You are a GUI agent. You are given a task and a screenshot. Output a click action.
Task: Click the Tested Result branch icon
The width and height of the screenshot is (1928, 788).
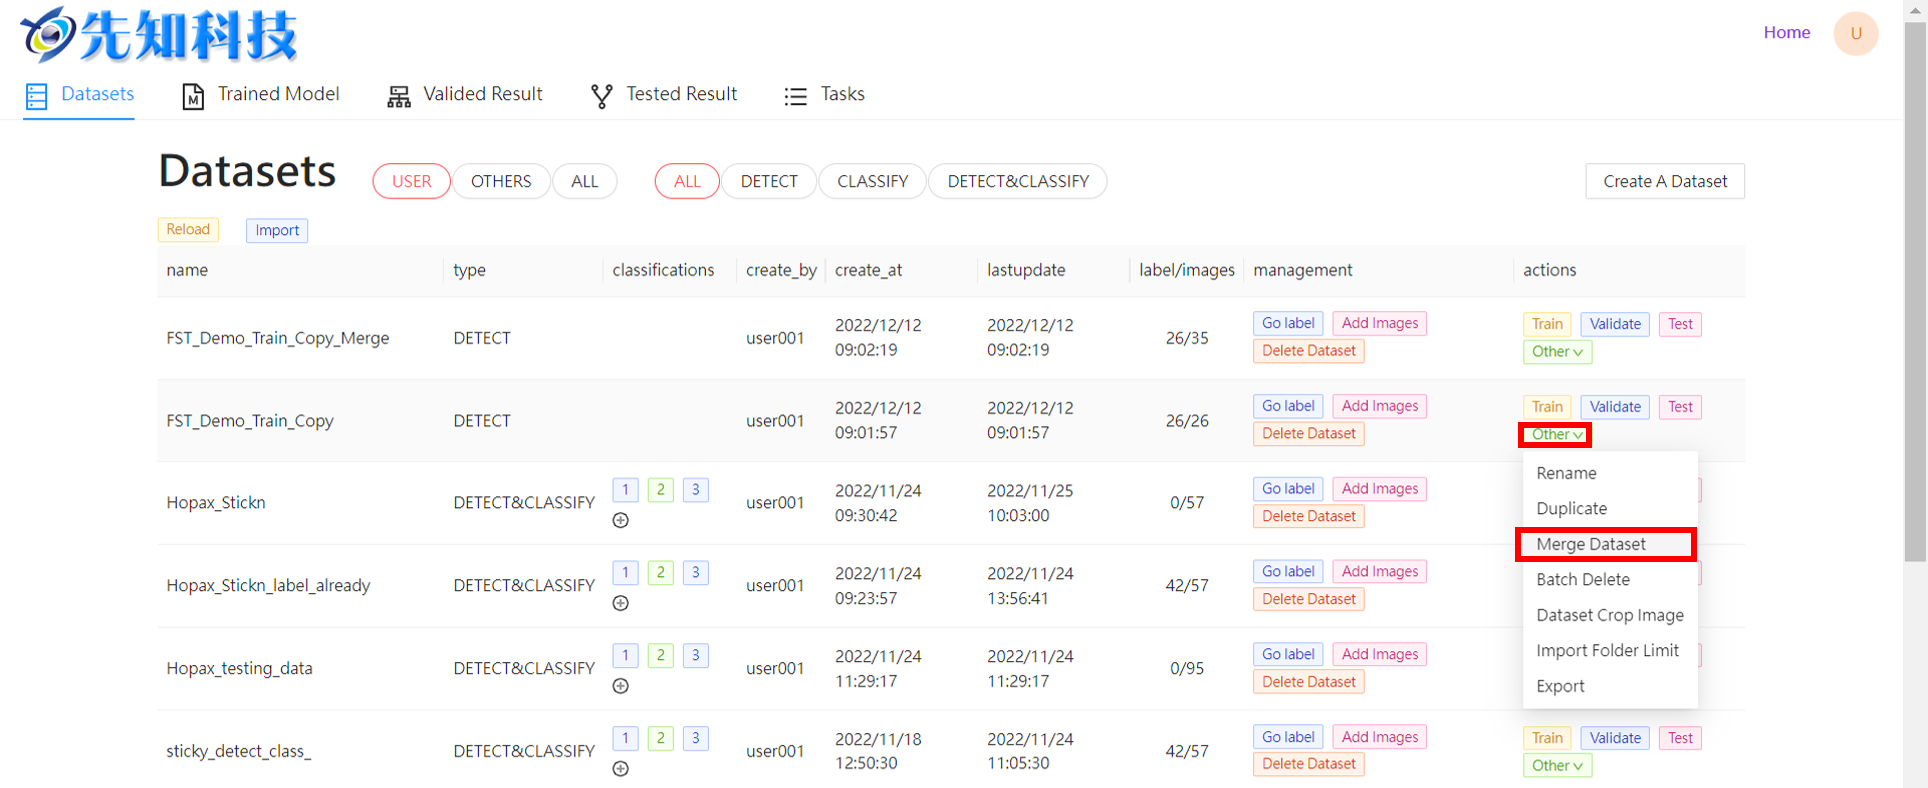(602, 96)
